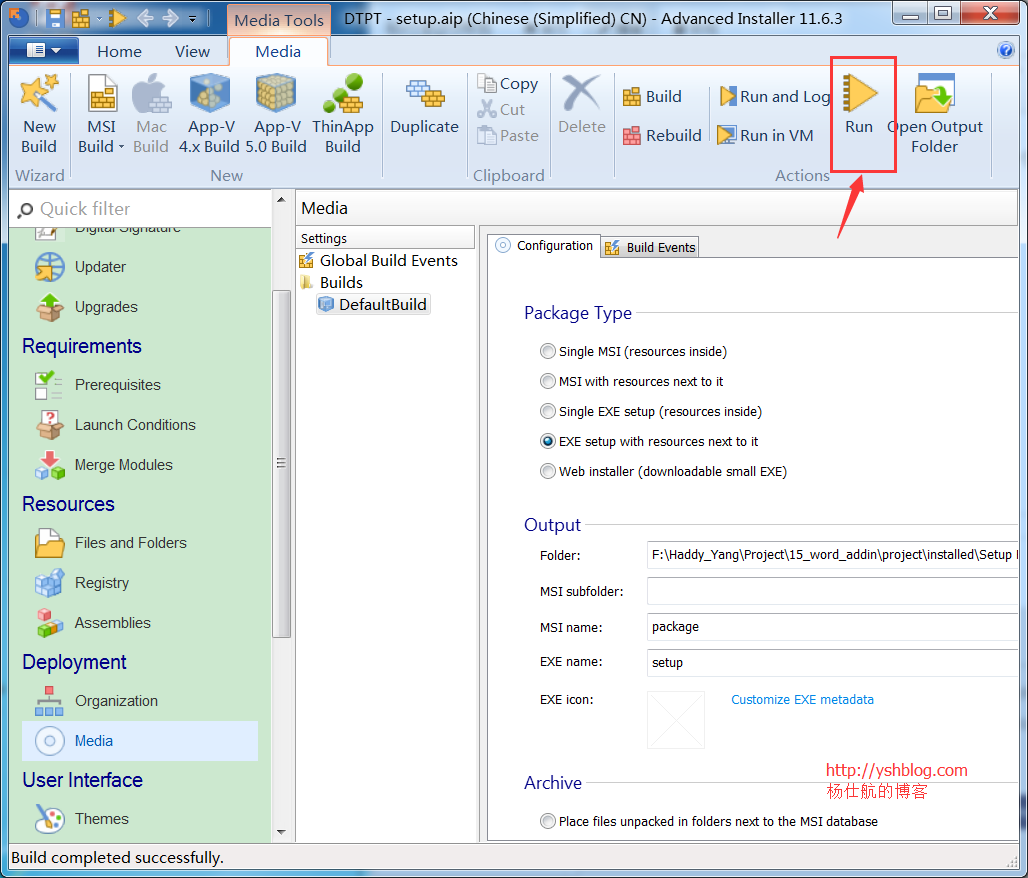The image size is (1028, 878).
Task: Click the sidebar scrollbar down arrow
Action: pos(281,832)
